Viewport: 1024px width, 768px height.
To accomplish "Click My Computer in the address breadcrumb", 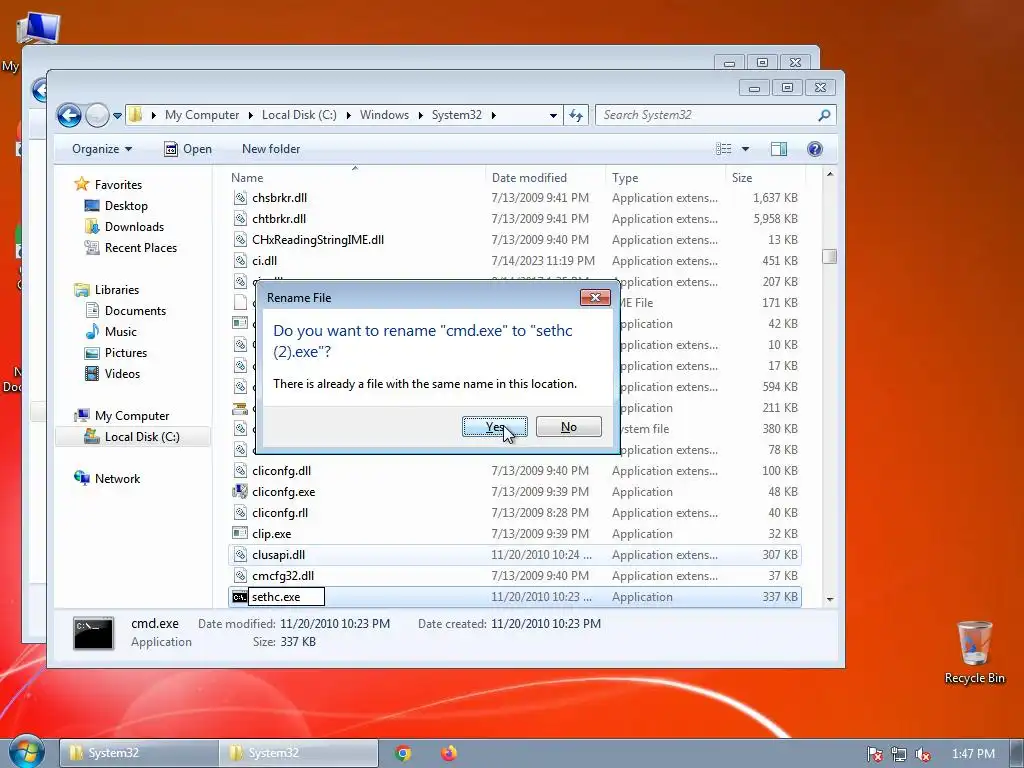I will pos(202,115).
